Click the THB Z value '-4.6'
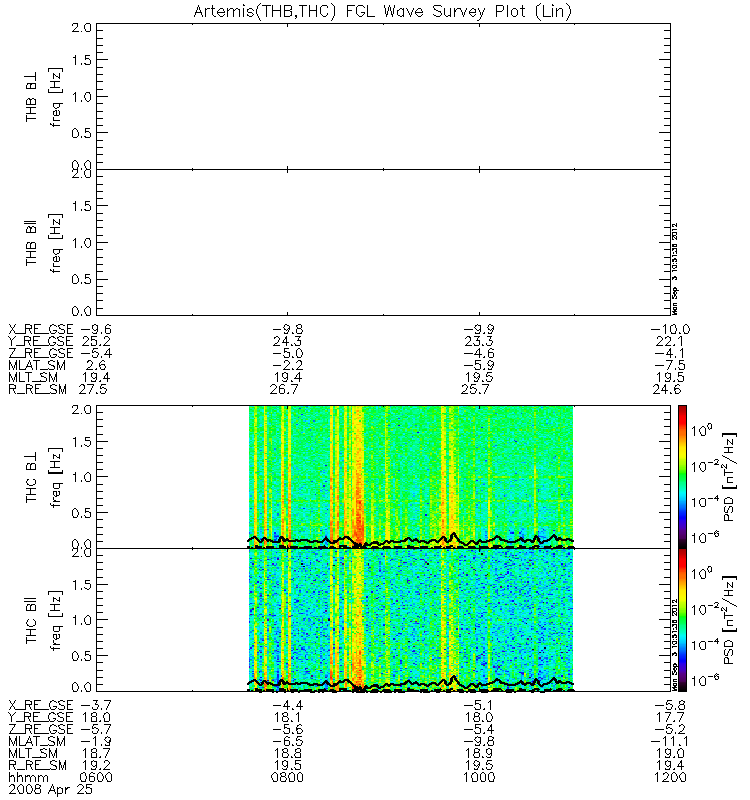The width and height of the screenshot is (750, 800). point(479,353)
